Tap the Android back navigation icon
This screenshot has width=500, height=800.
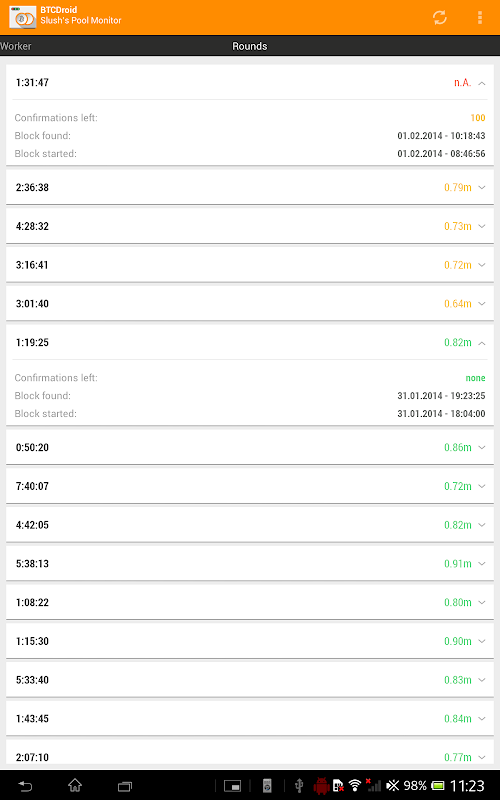click(x=25, y=786)
